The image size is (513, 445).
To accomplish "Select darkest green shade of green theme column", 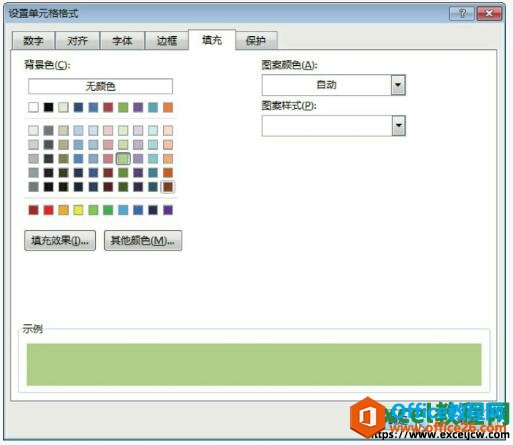I will pos(123,187).
